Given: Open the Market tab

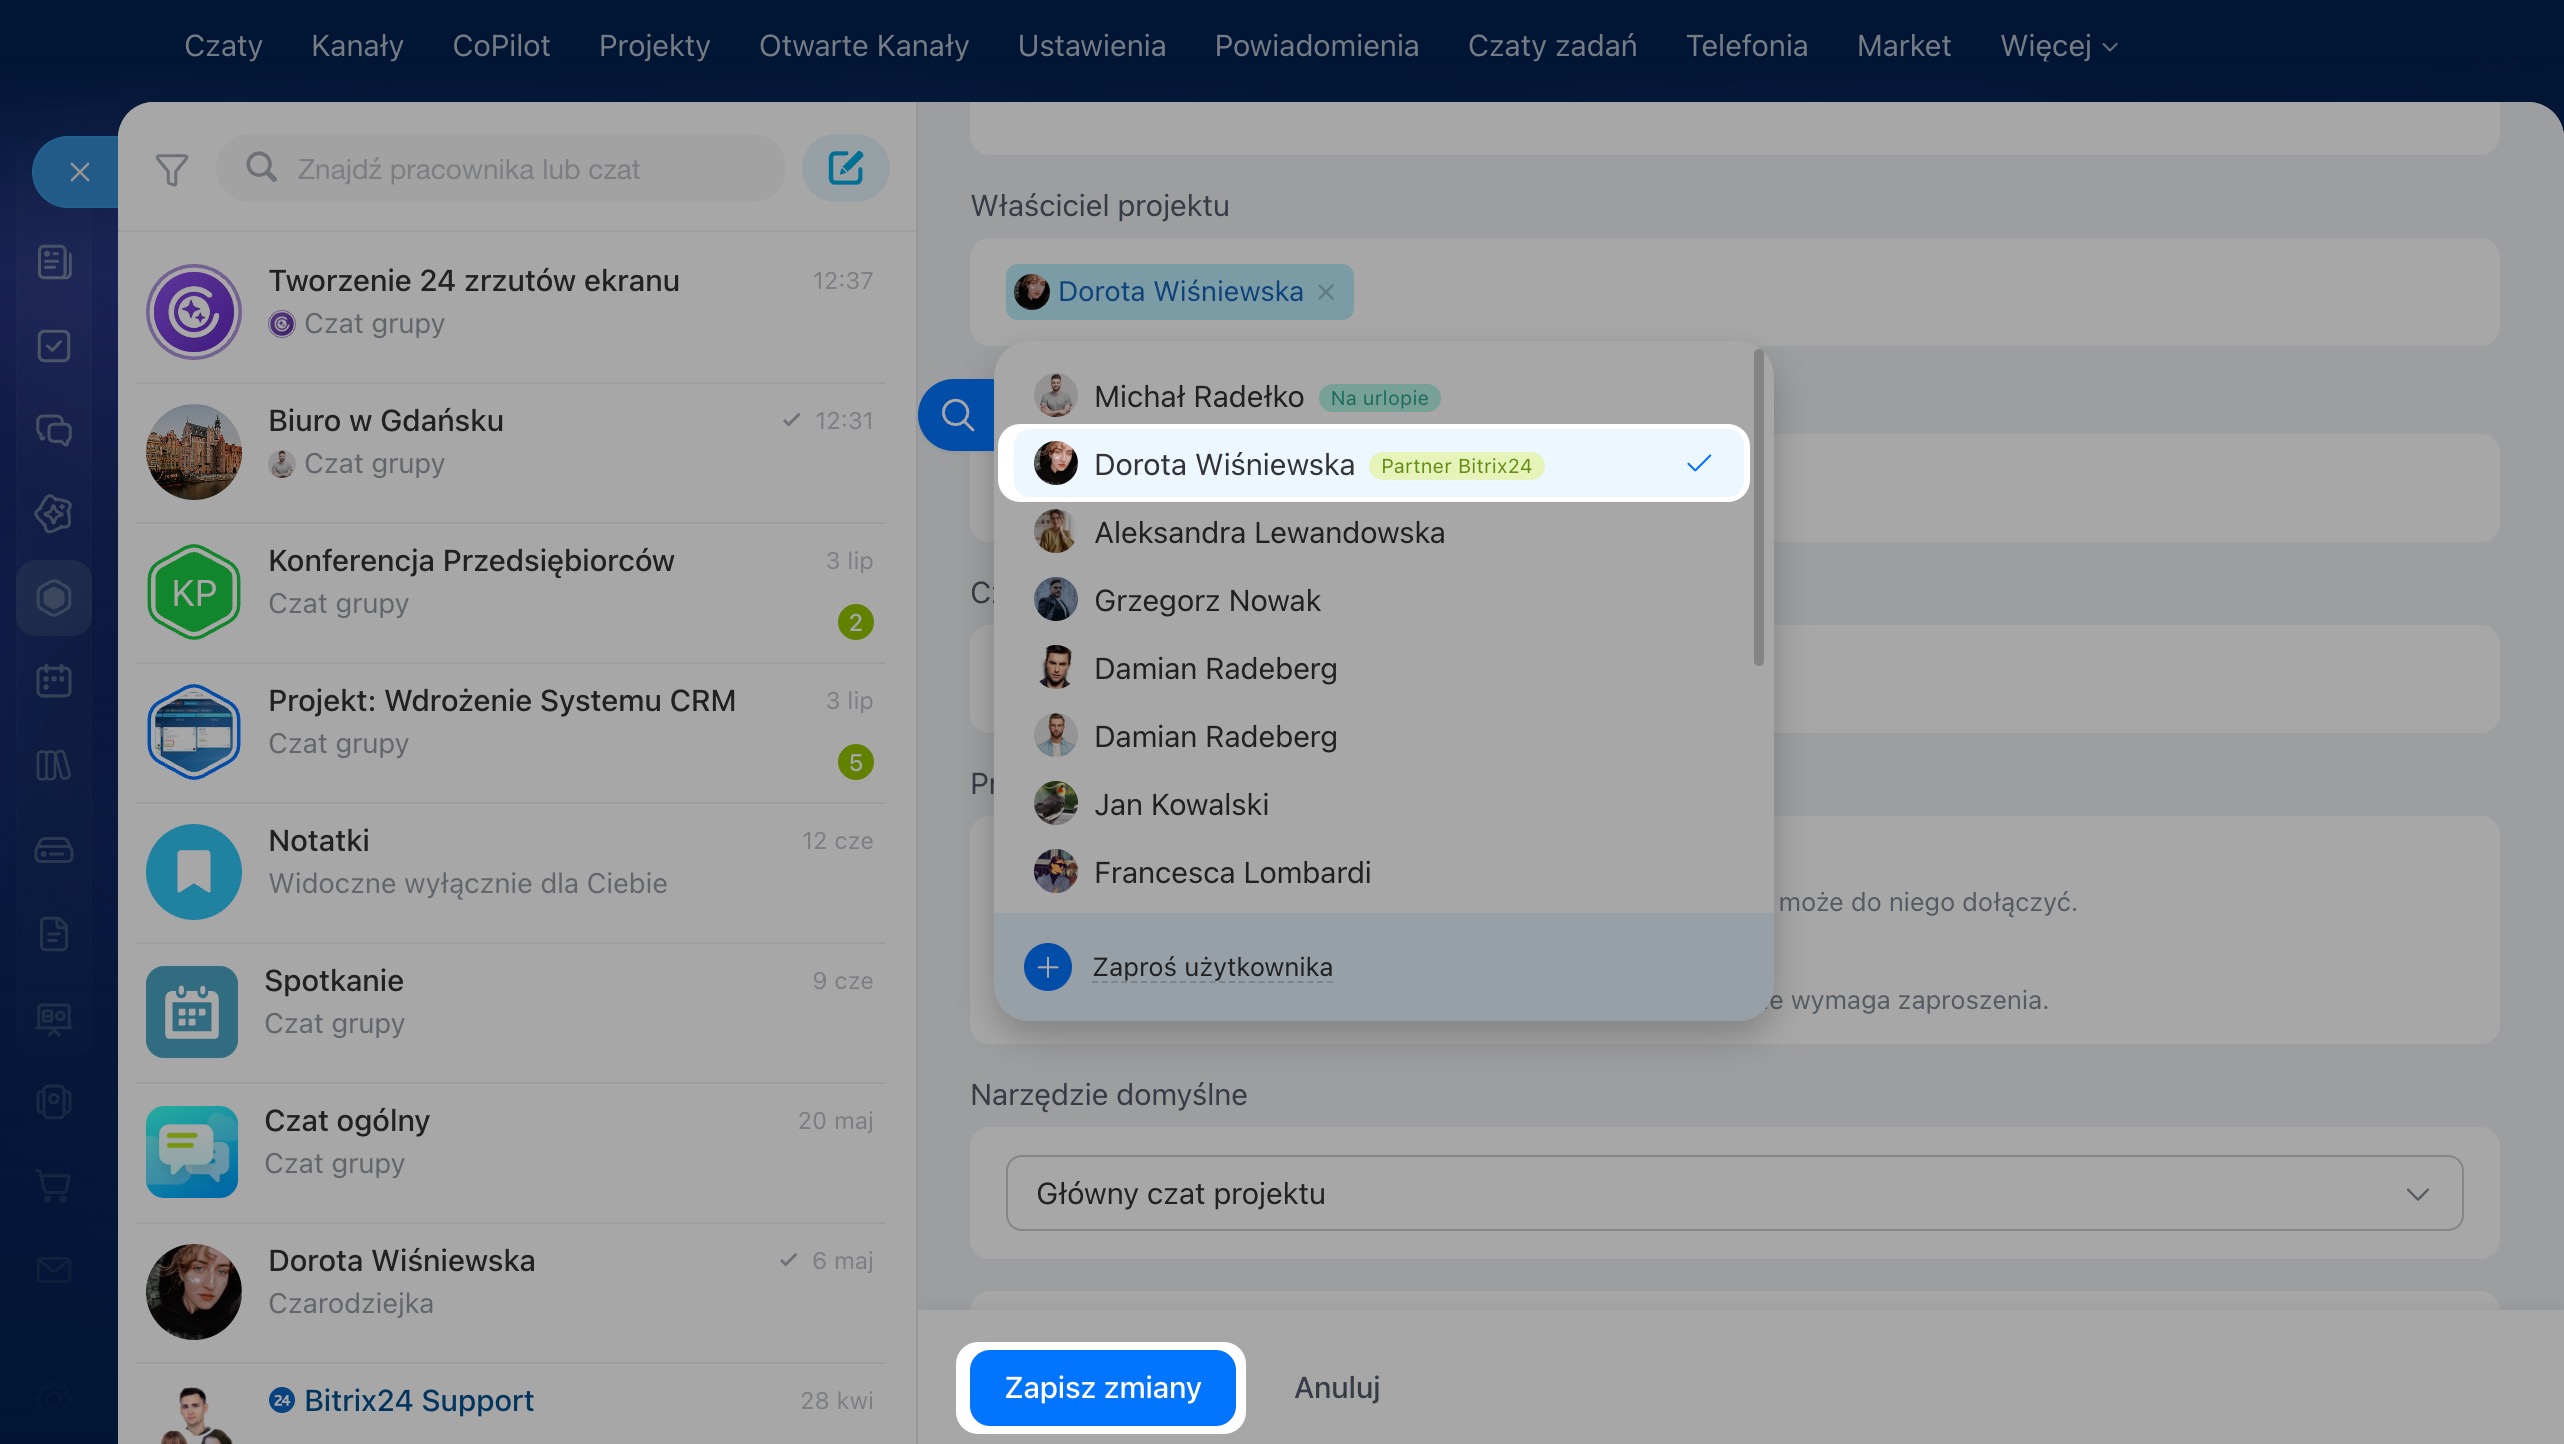Looking at the screenshot, I should click(x=1904, y=46).
